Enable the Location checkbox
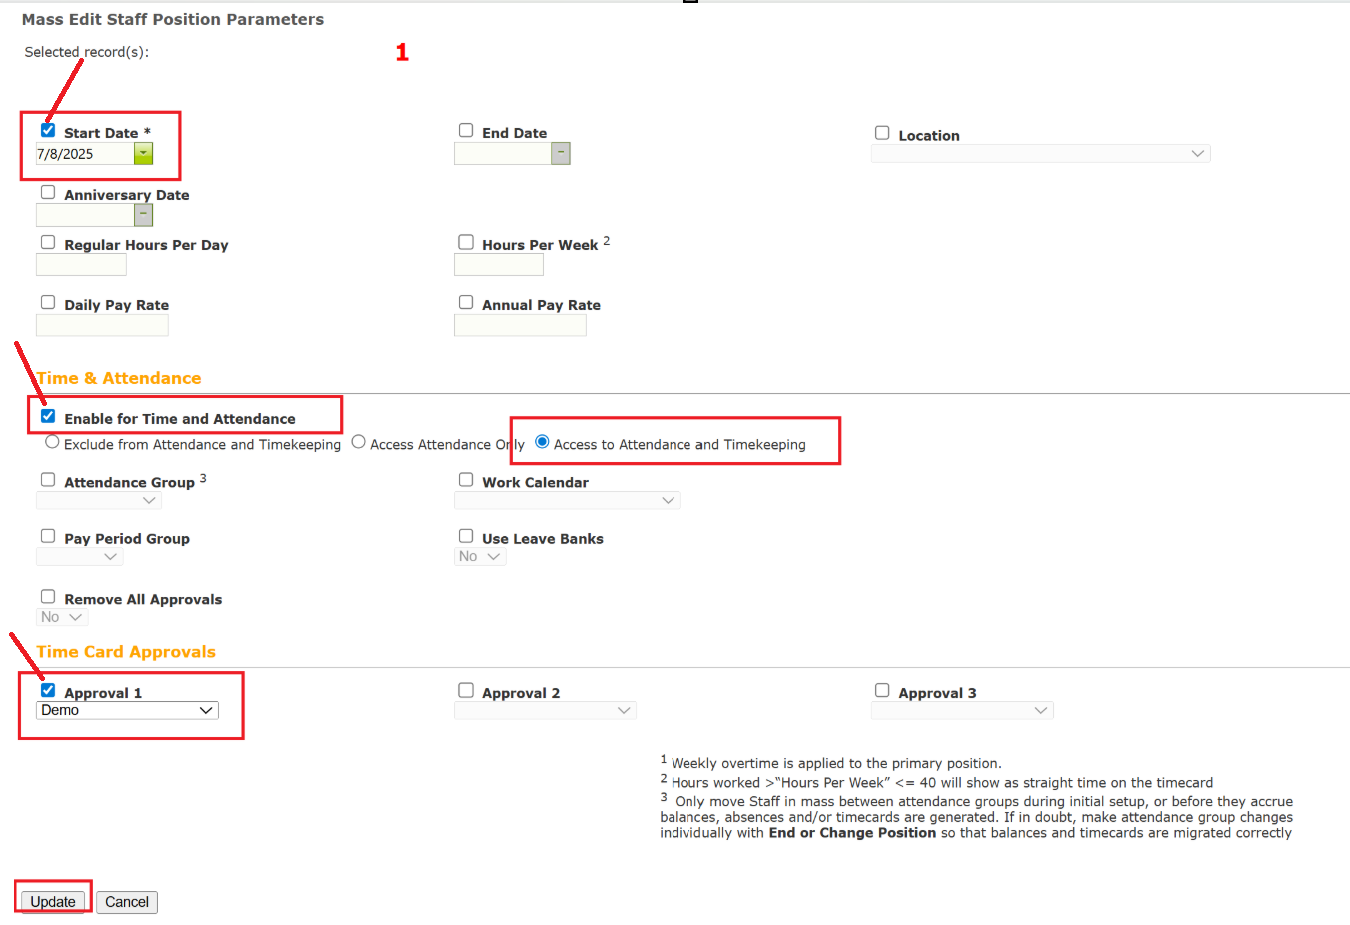The height and width of the screenshot is (925, 1350). click(882, 132)
